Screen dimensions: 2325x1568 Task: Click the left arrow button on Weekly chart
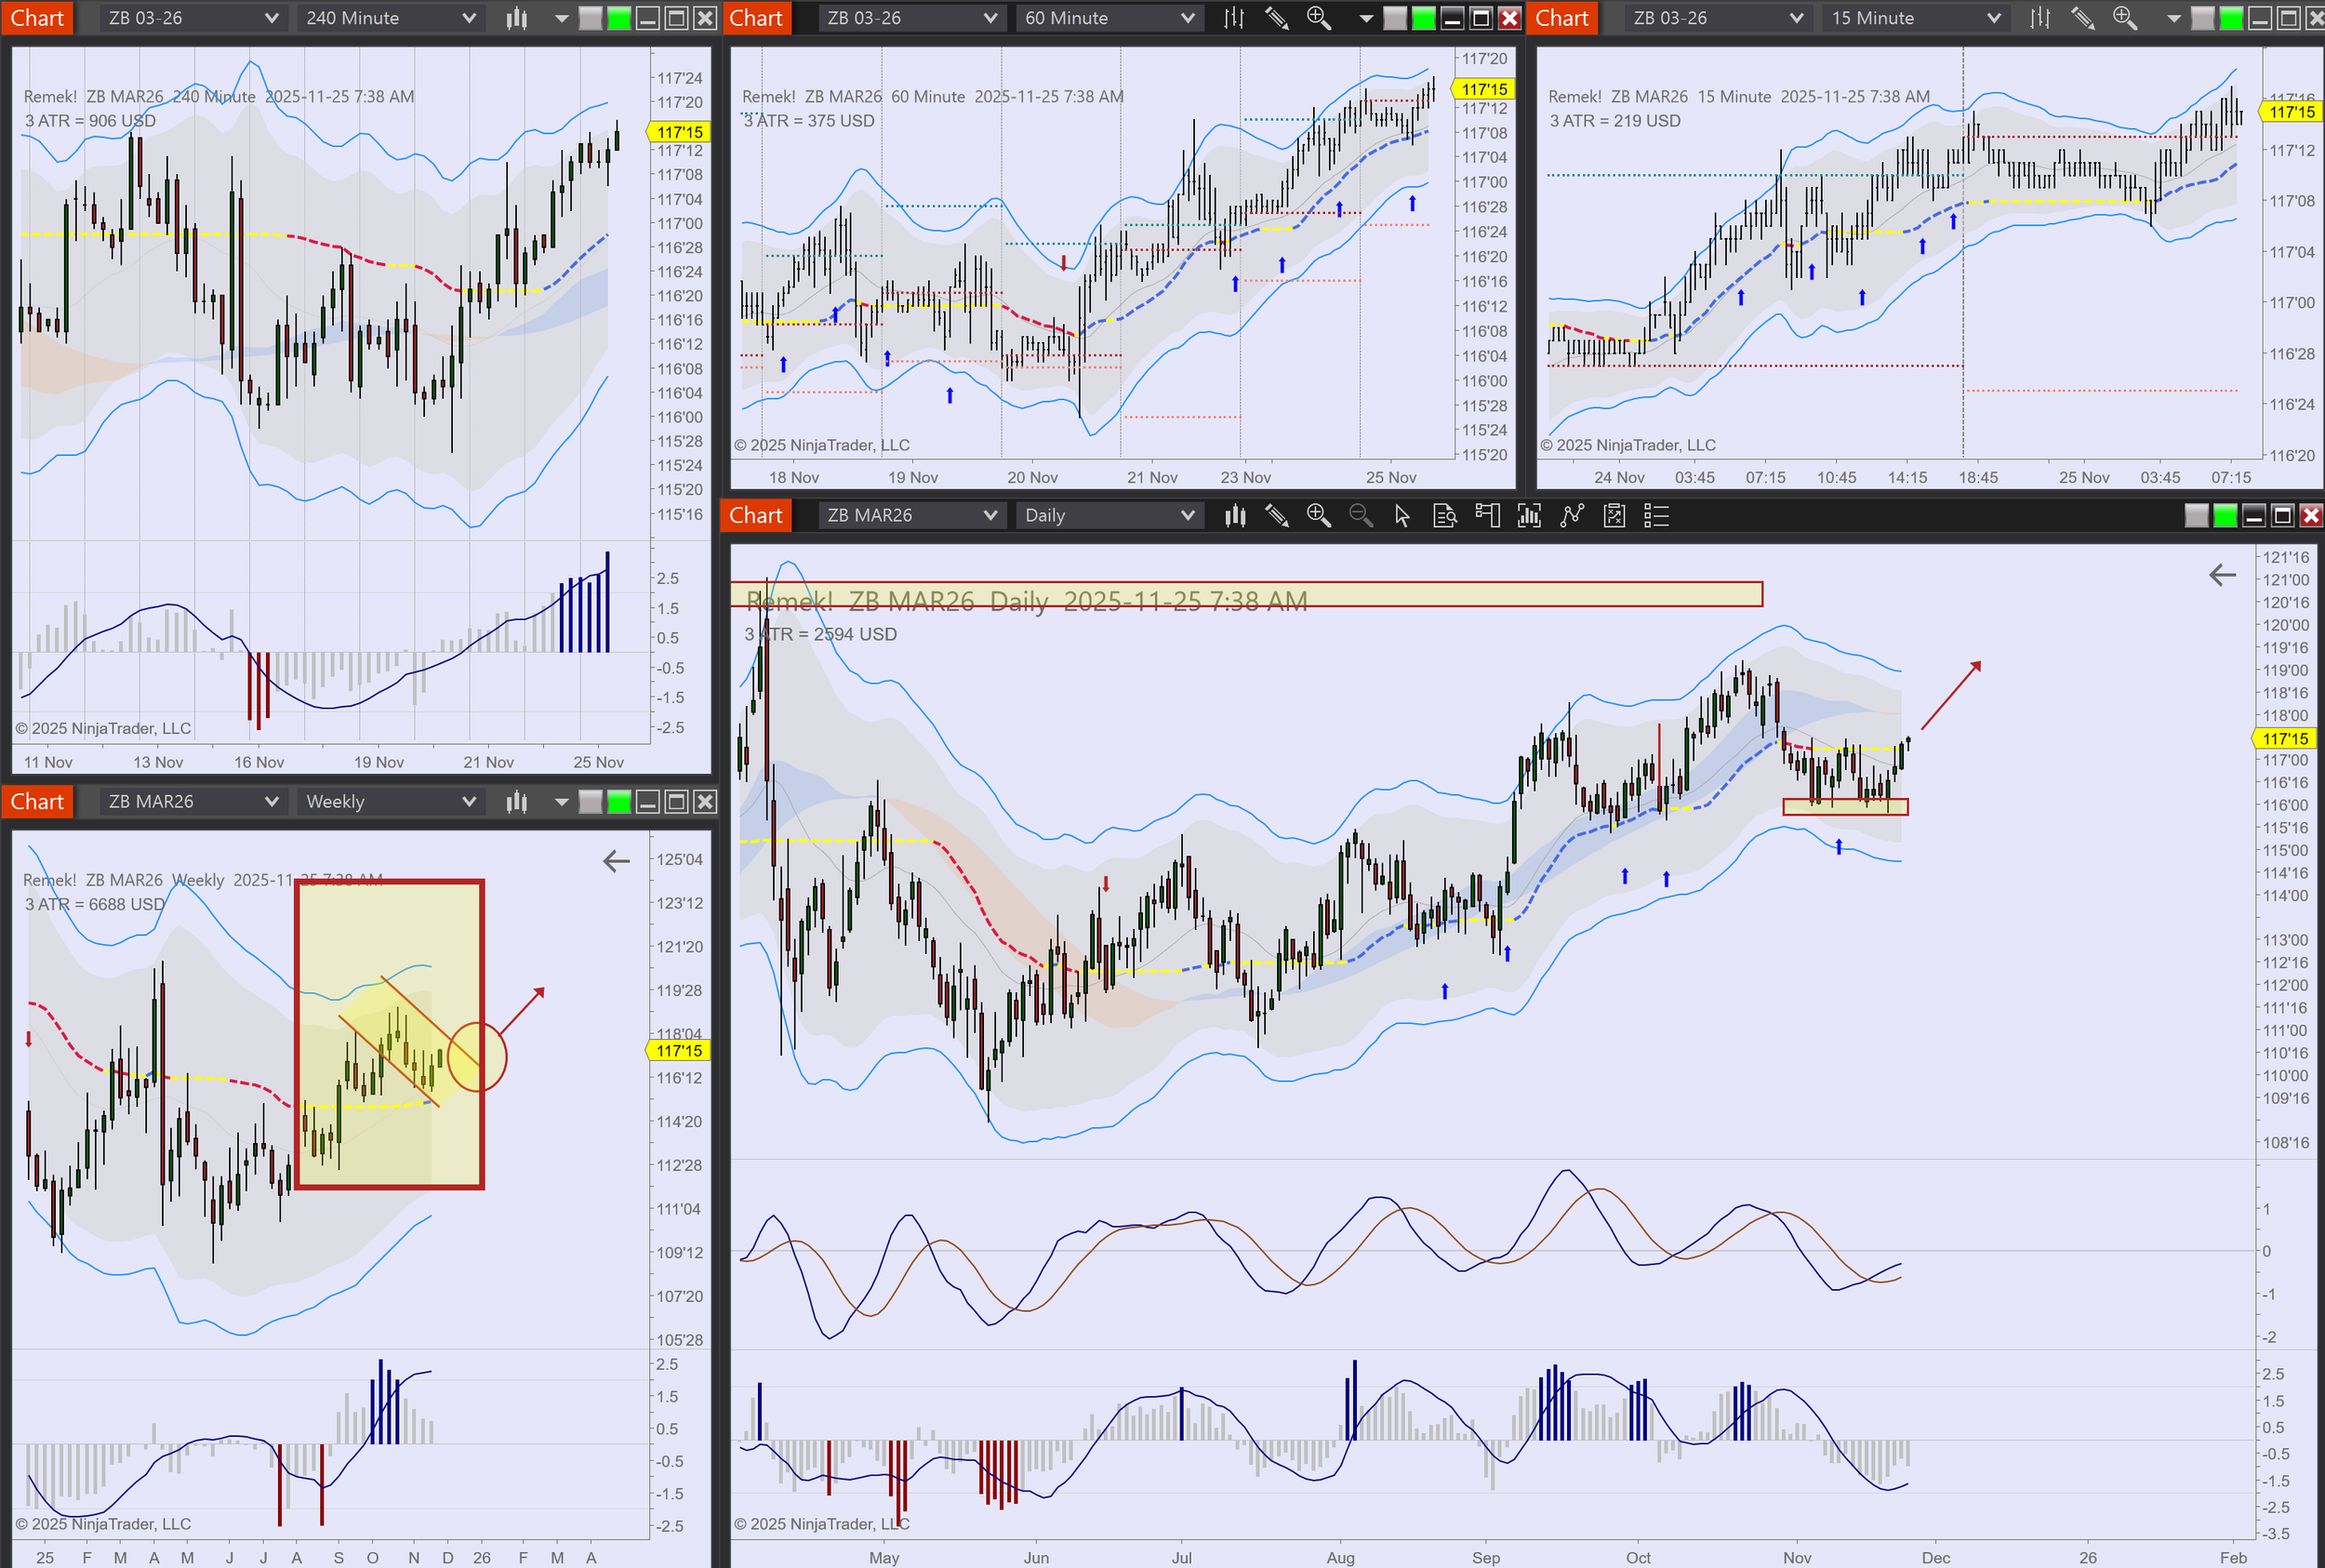(616, 861)
